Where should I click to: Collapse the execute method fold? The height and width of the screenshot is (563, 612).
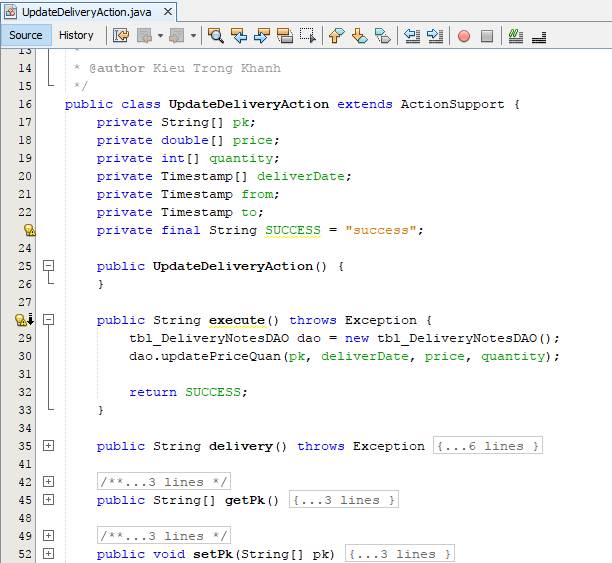click(48, 320)
